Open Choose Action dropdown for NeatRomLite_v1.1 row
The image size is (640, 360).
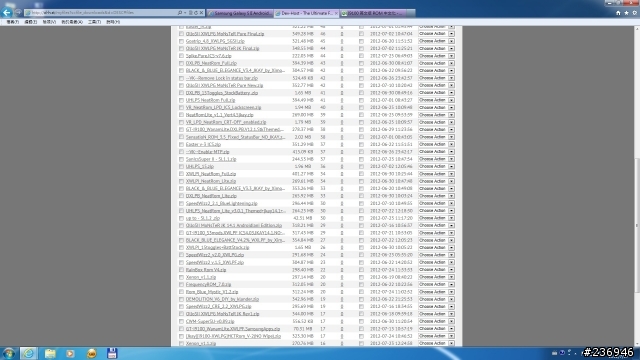coord(436,115)
